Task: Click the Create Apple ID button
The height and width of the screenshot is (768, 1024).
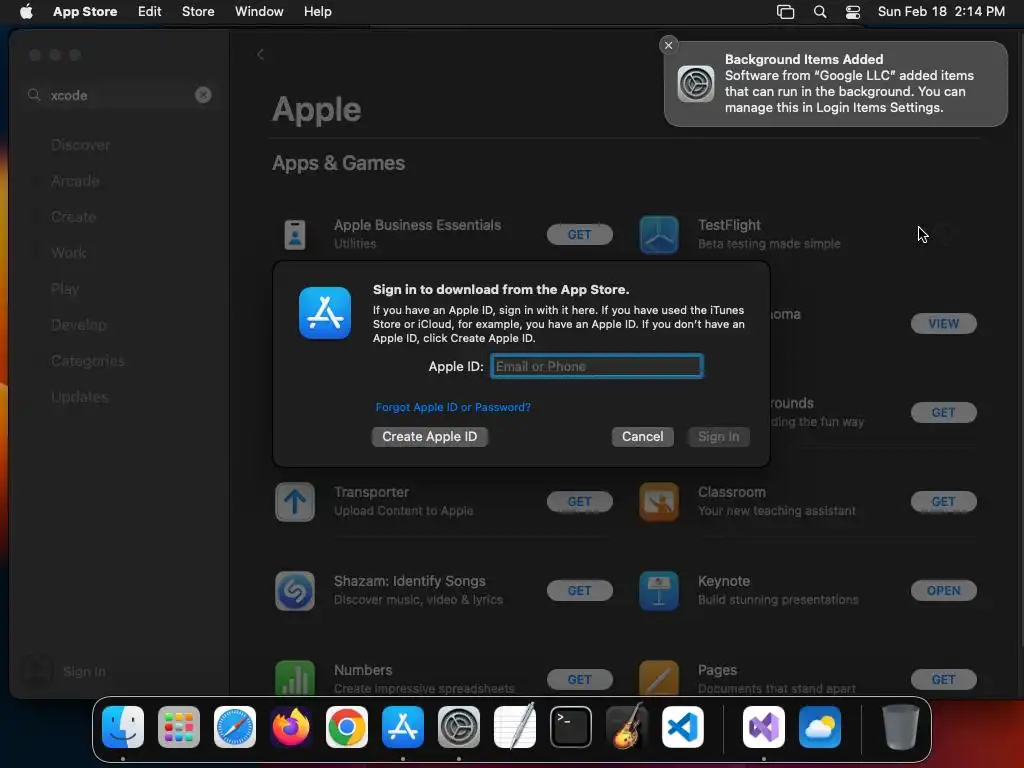Action: [x=430, y=436]
